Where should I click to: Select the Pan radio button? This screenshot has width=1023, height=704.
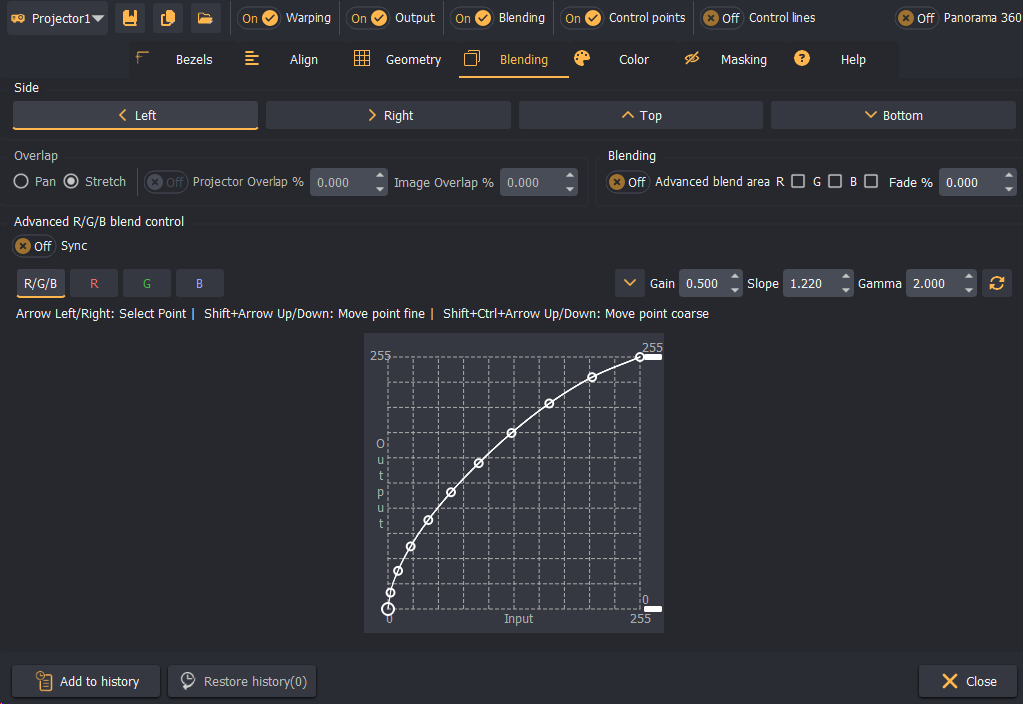(21, 181)
